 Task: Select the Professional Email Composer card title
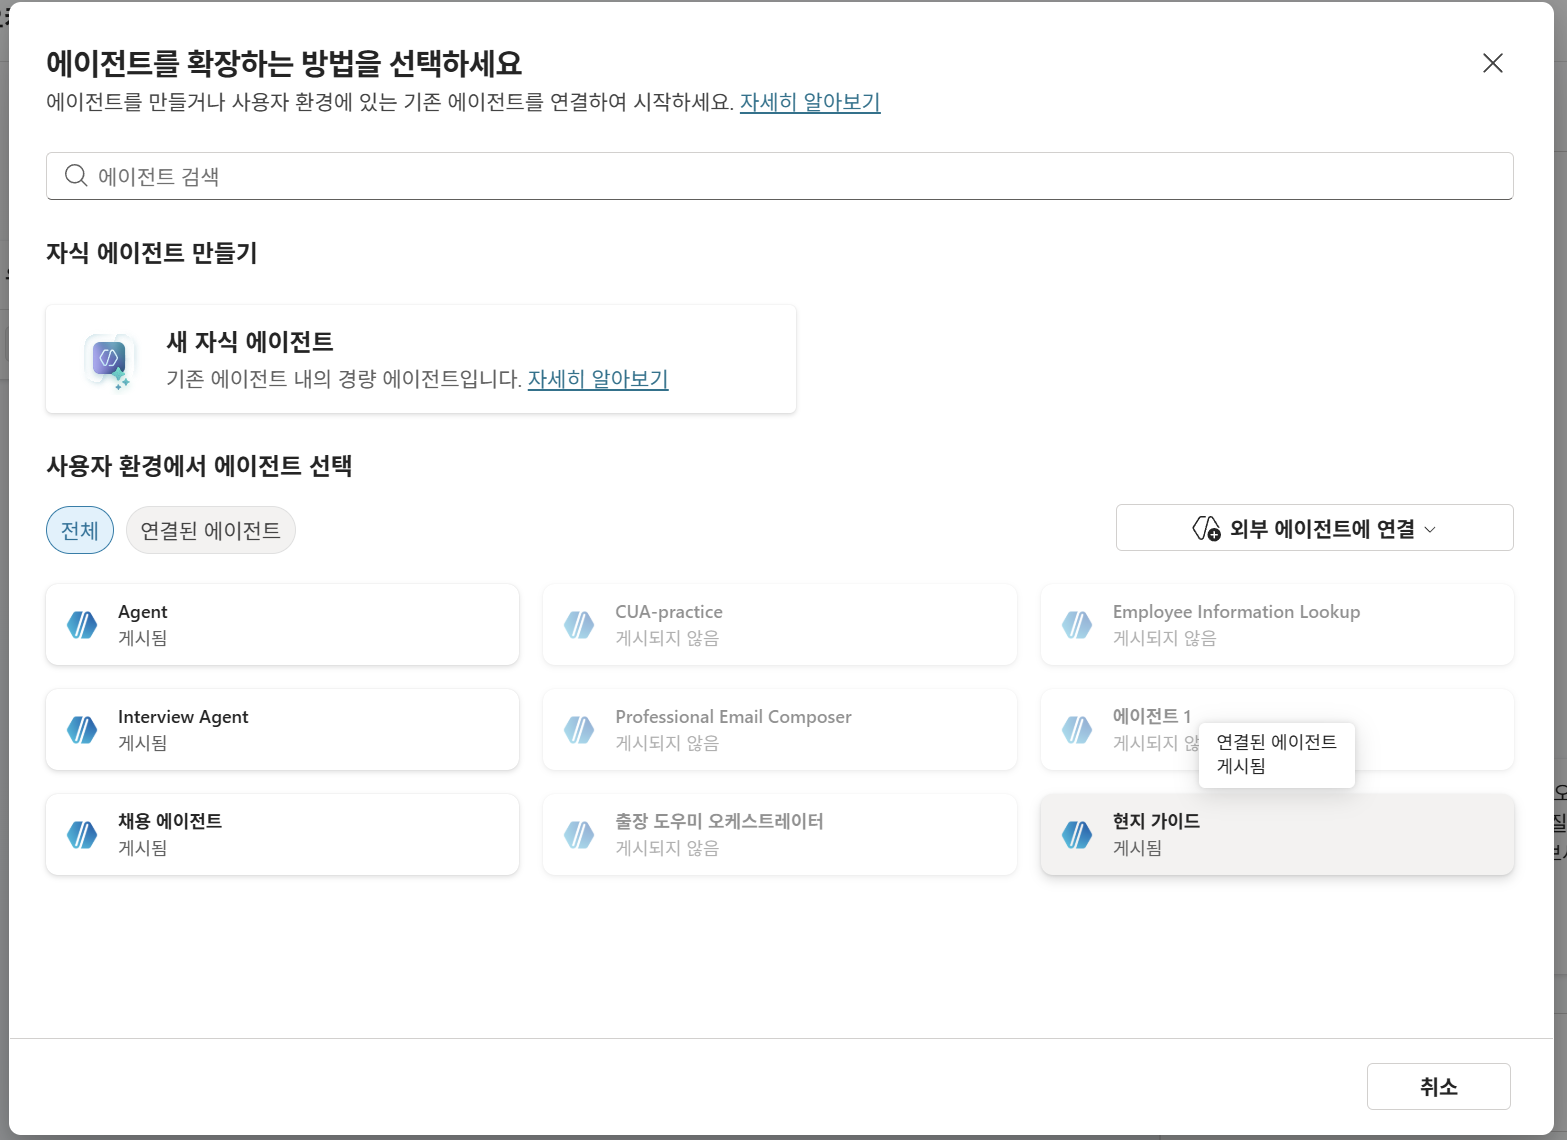733,717
